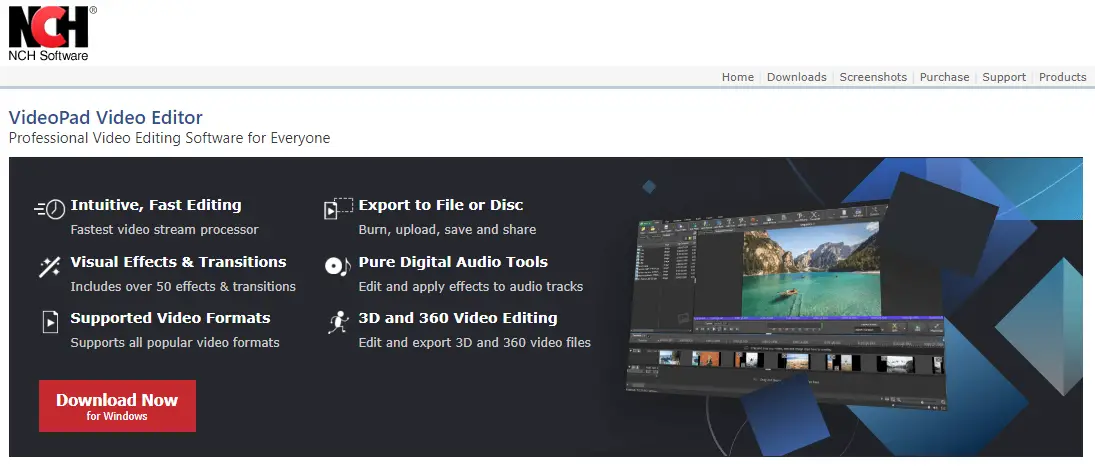Go to the Downloads page
Screen dimensions: 1095x467
point(796,77)
